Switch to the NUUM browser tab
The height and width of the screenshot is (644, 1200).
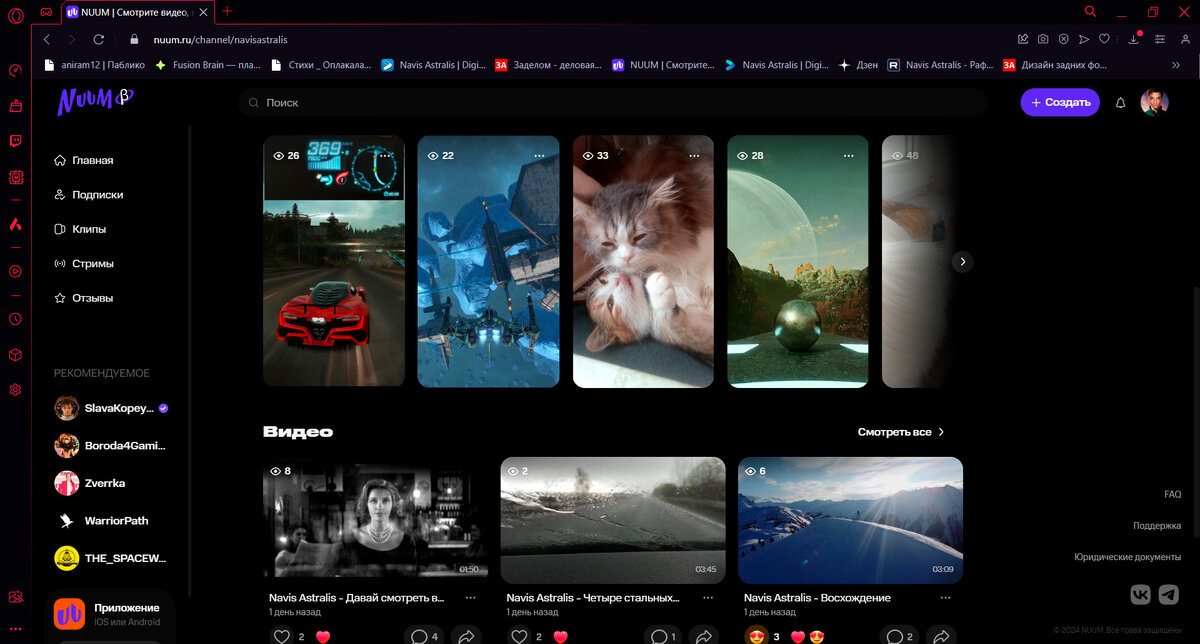click(x=135, y=12)
